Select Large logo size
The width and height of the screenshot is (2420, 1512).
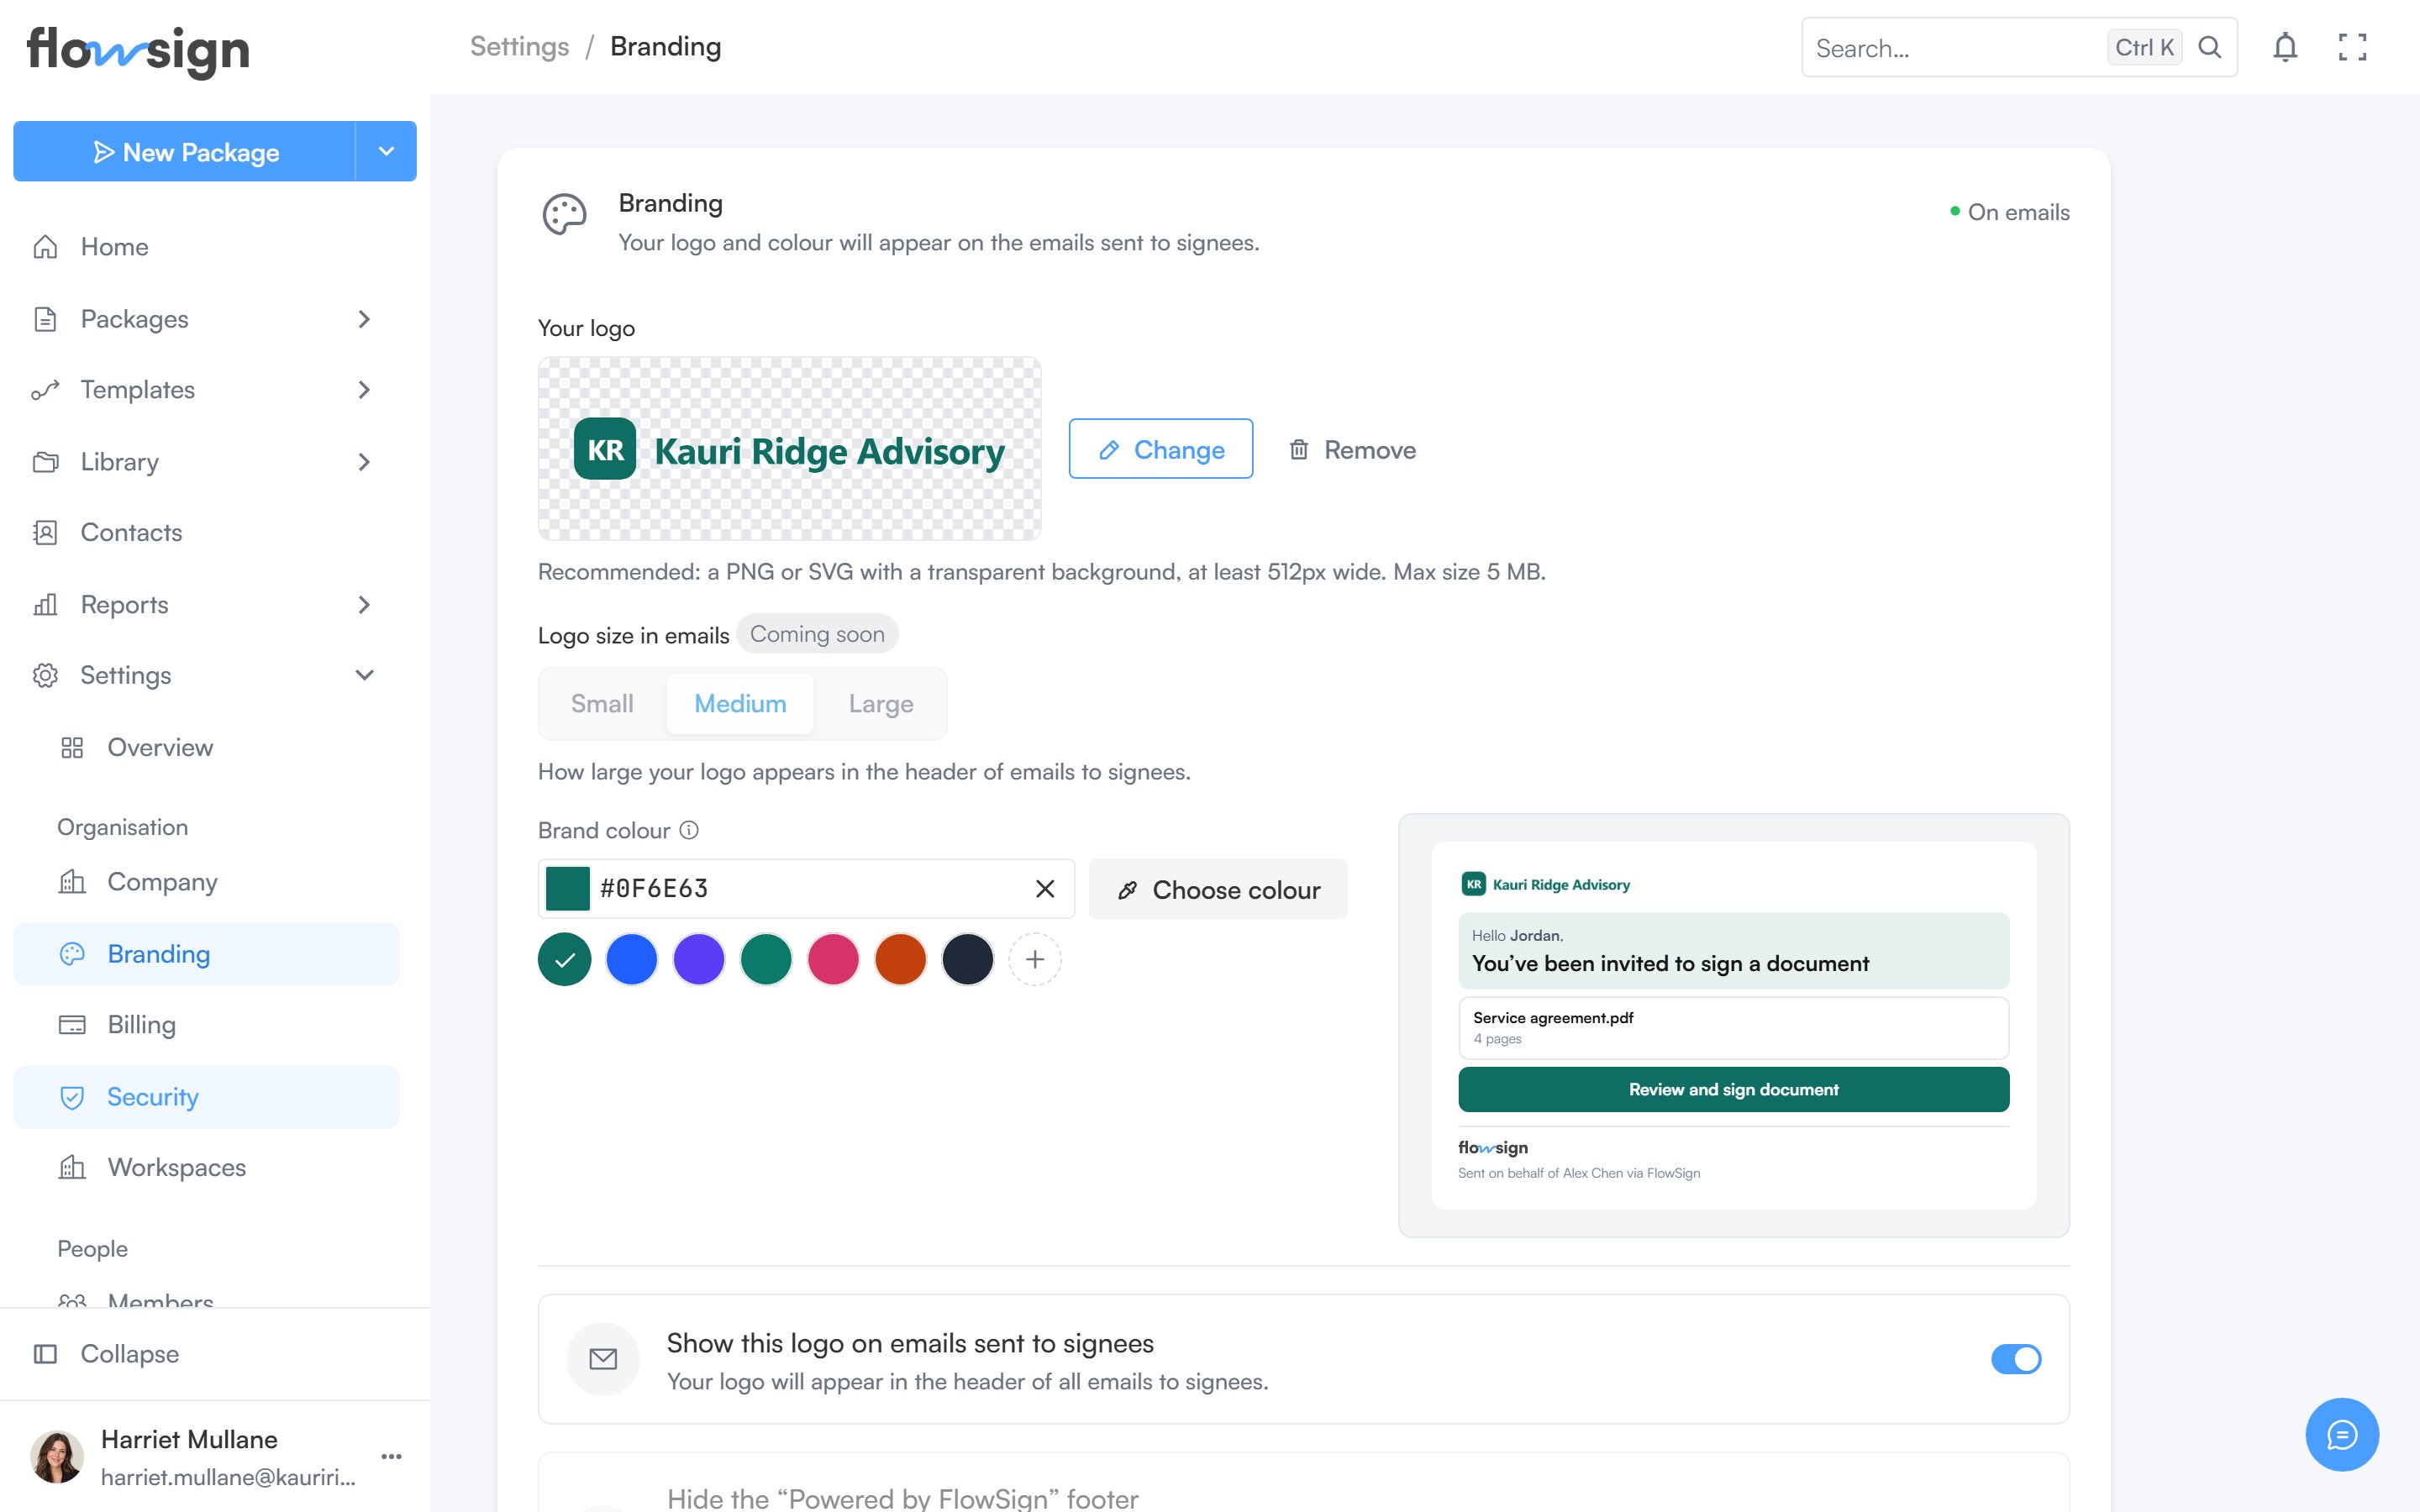[x=881, y=703]
